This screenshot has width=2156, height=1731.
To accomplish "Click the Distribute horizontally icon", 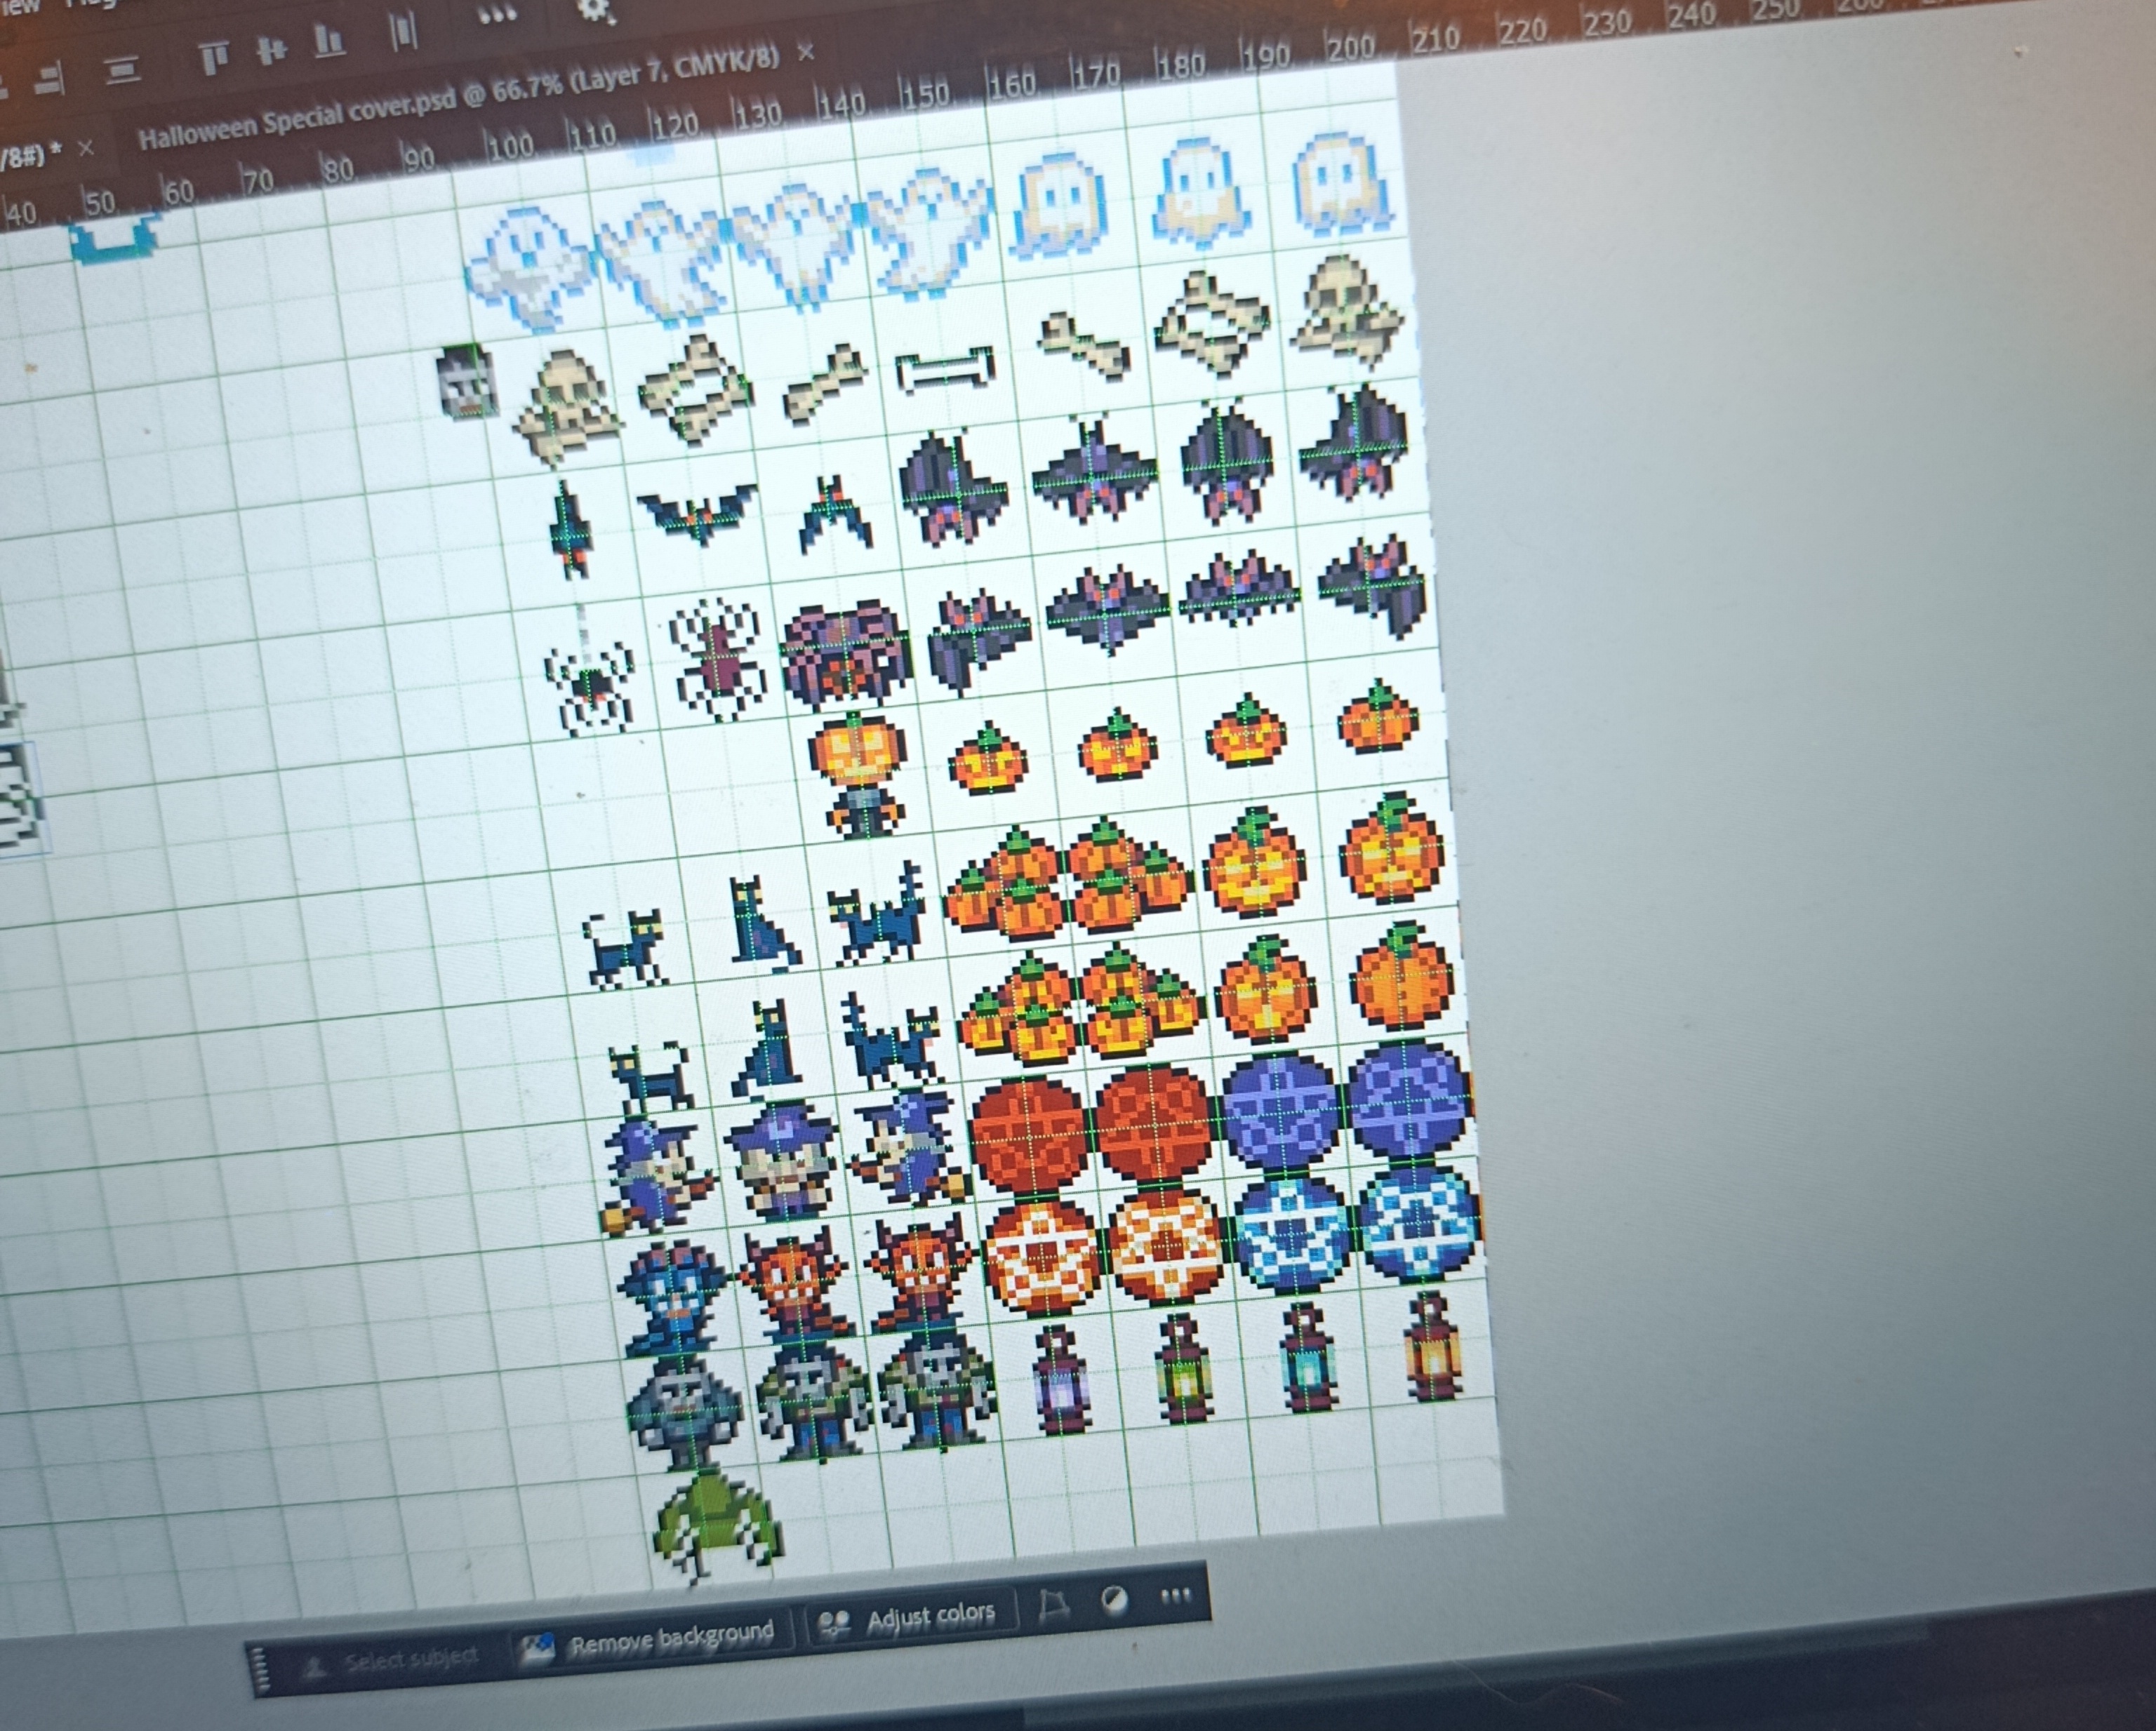I will 403,31.
